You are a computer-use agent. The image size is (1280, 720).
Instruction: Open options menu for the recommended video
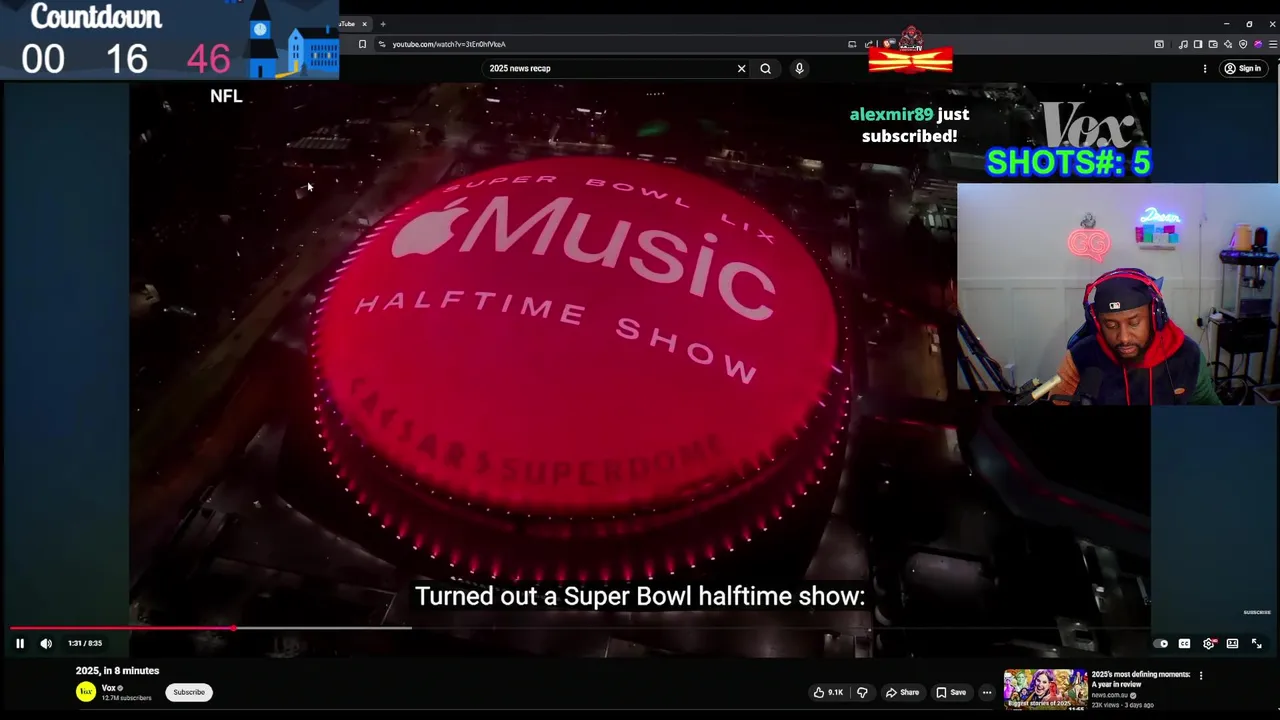coord(1201,676)
